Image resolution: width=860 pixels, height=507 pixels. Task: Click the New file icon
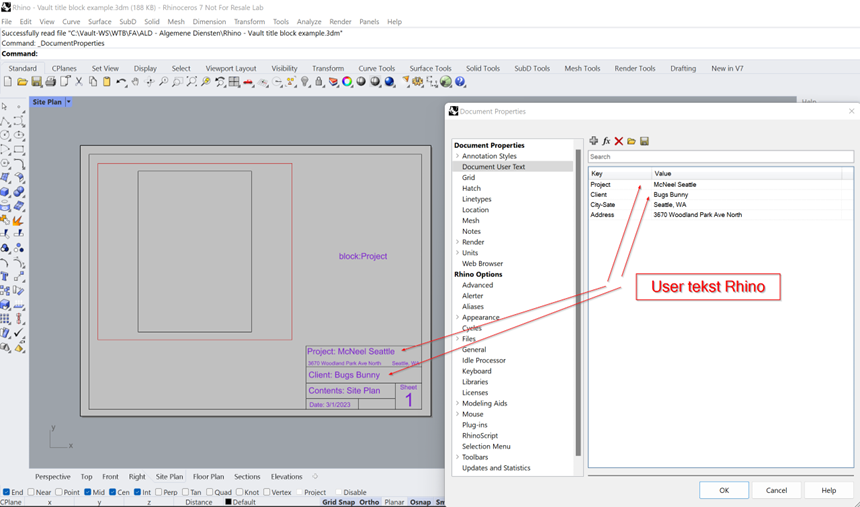[x=8, y=82]
